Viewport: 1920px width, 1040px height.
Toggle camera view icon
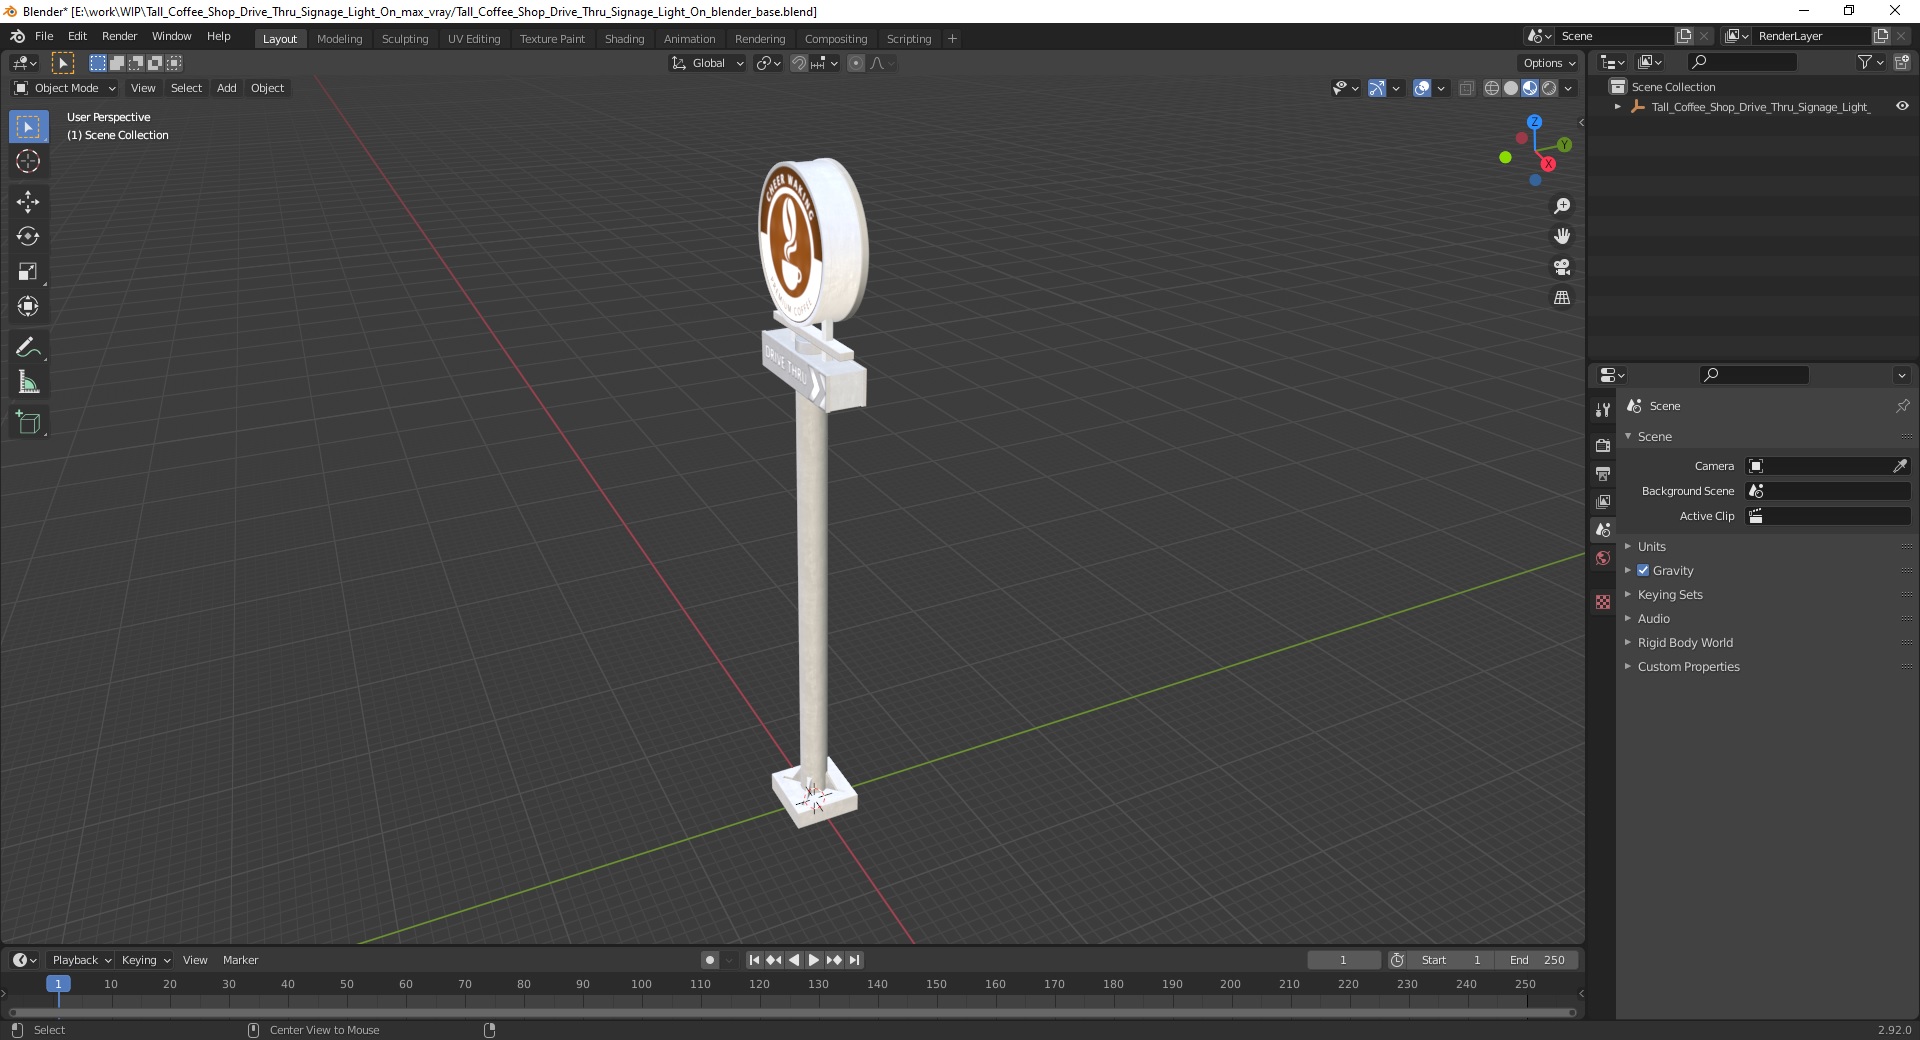tap(1562, 267)
